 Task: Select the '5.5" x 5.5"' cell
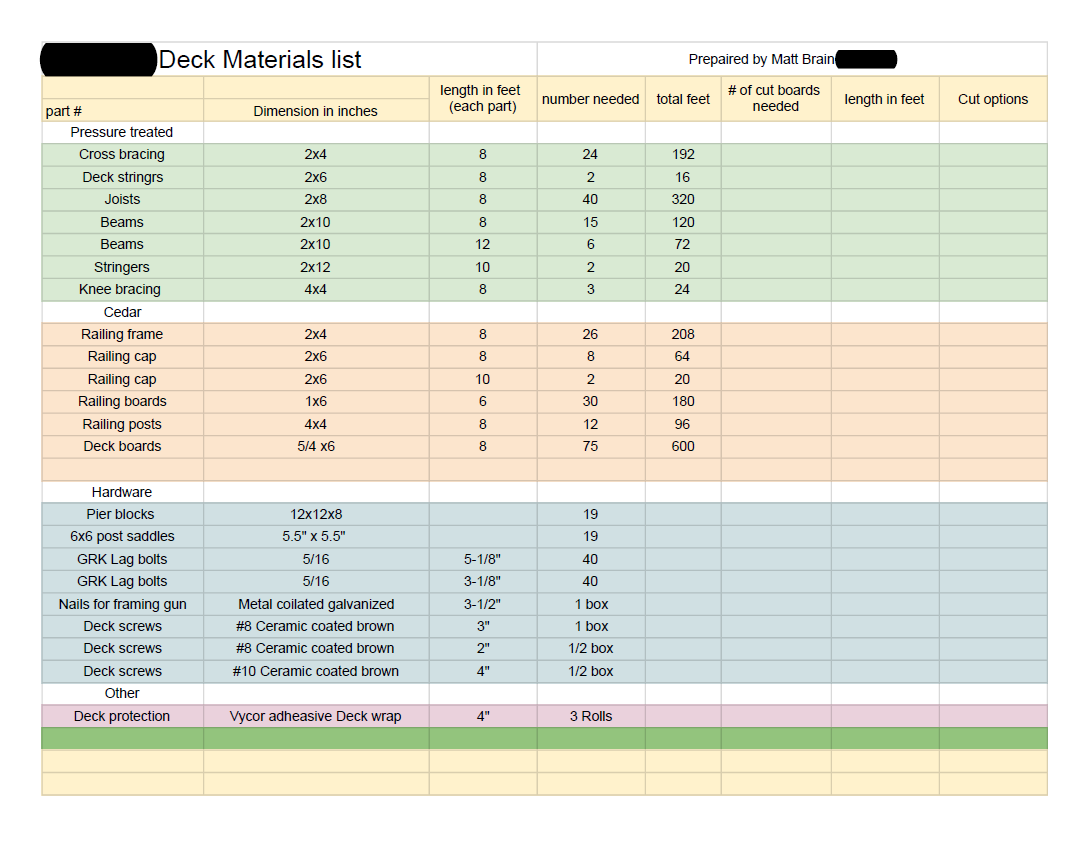point(314,537)
